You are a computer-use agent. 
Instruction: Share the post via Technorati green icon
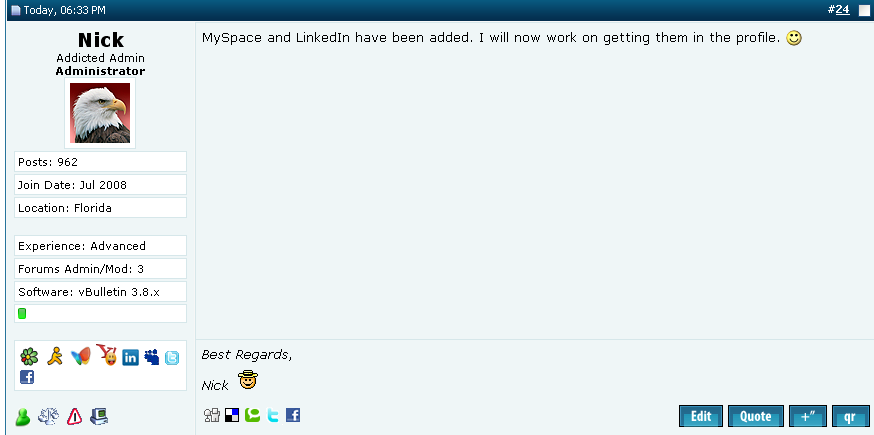click(x=253, y=415)
